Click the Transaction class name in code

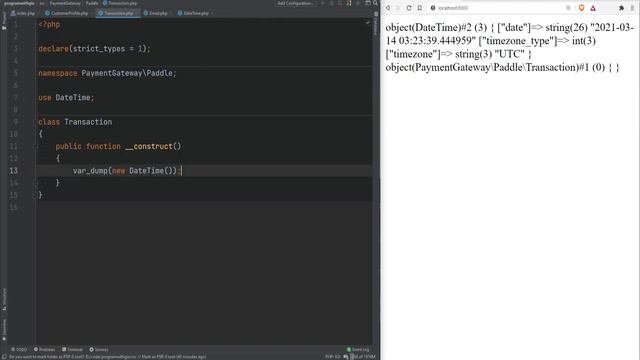click(88, 122)
